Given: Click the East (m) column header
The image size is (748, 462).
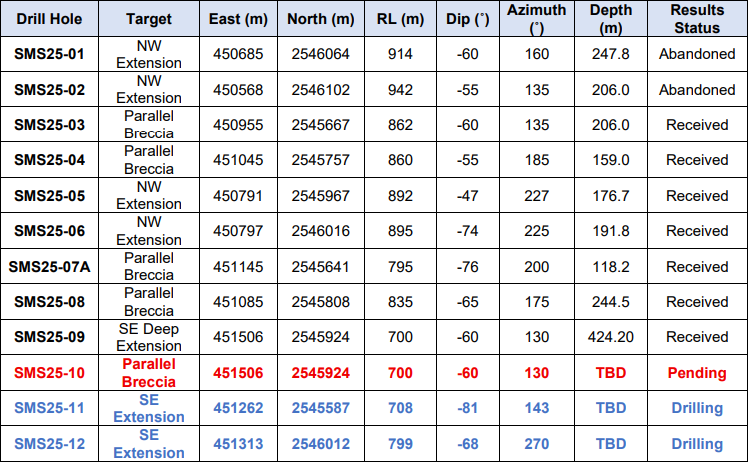Looking at the screenshot, I should click(237, 19).
